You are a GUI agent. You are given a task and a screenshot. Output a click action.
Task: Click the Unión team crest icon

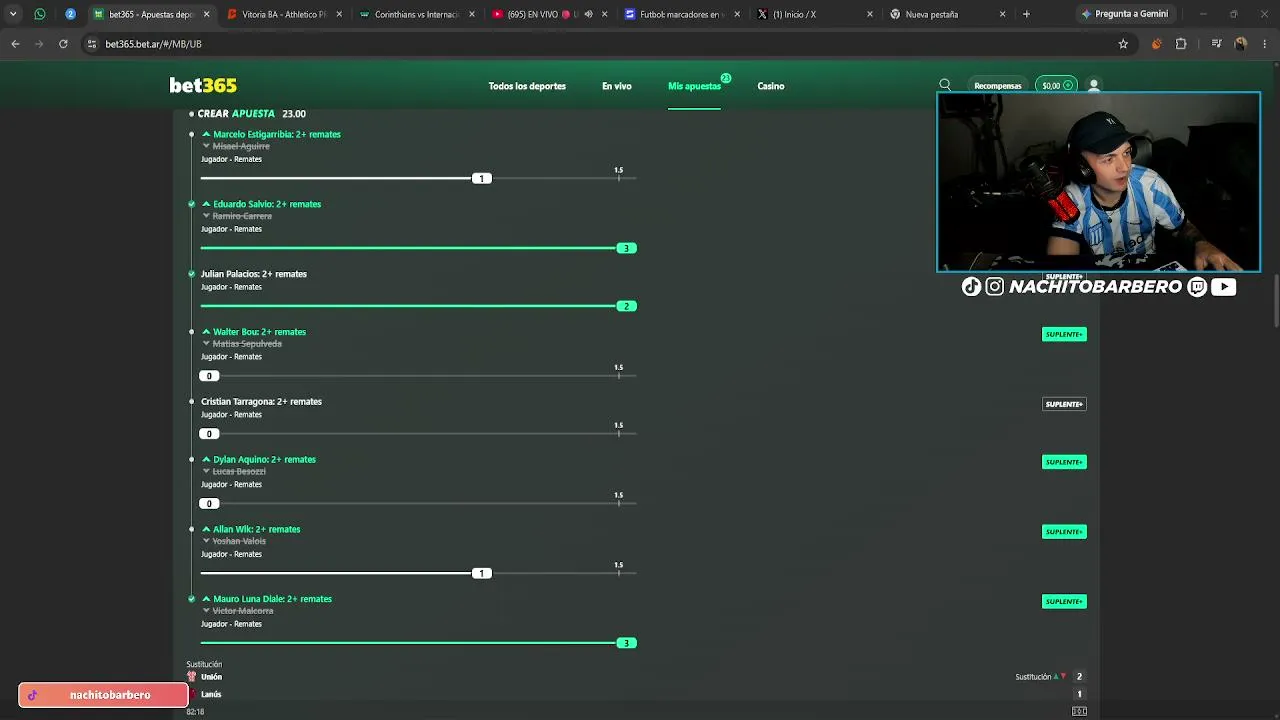click(x=192, y=677)
